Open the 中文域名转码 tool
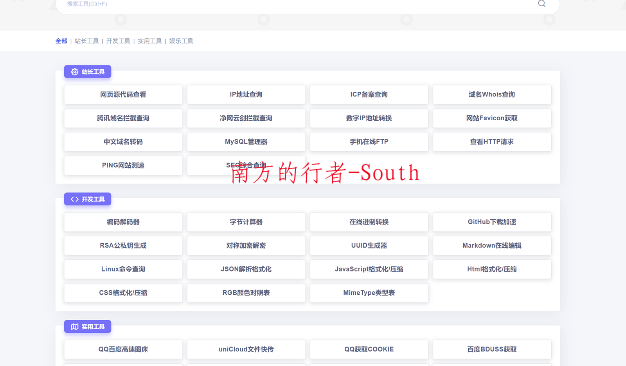 point(123,141)
